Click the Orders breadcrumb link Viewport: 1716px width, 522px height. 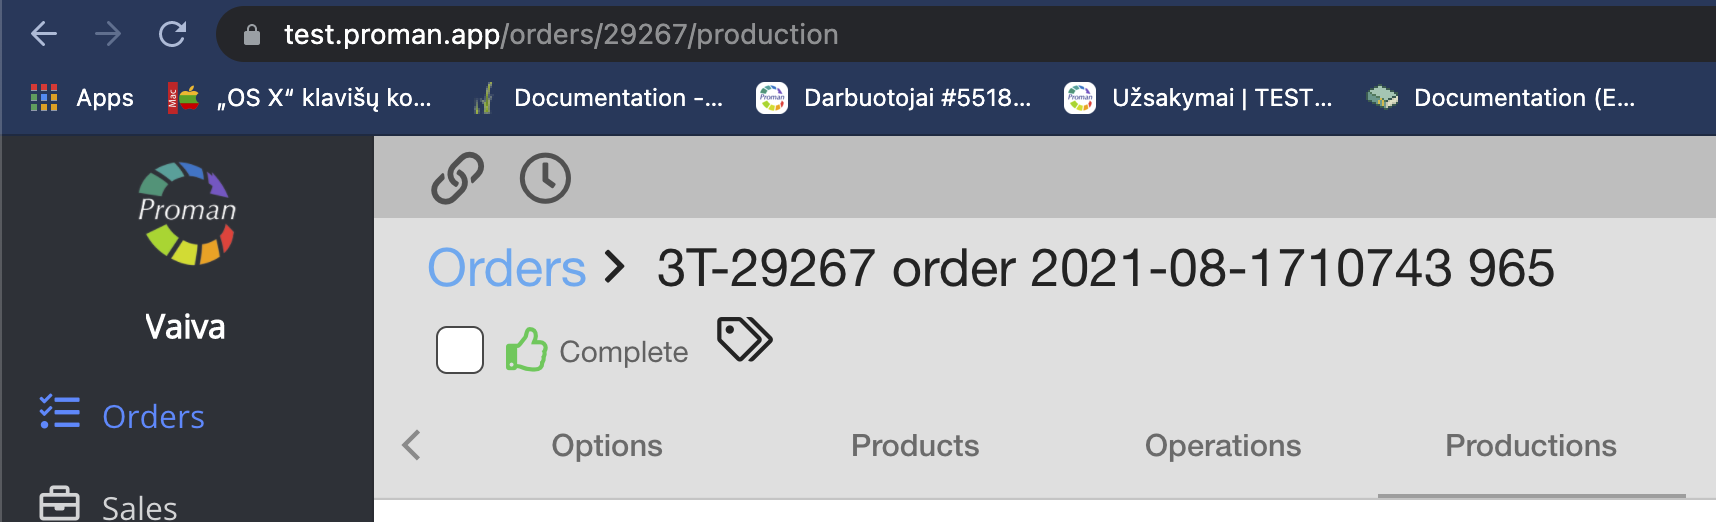[x=506, y=269]
